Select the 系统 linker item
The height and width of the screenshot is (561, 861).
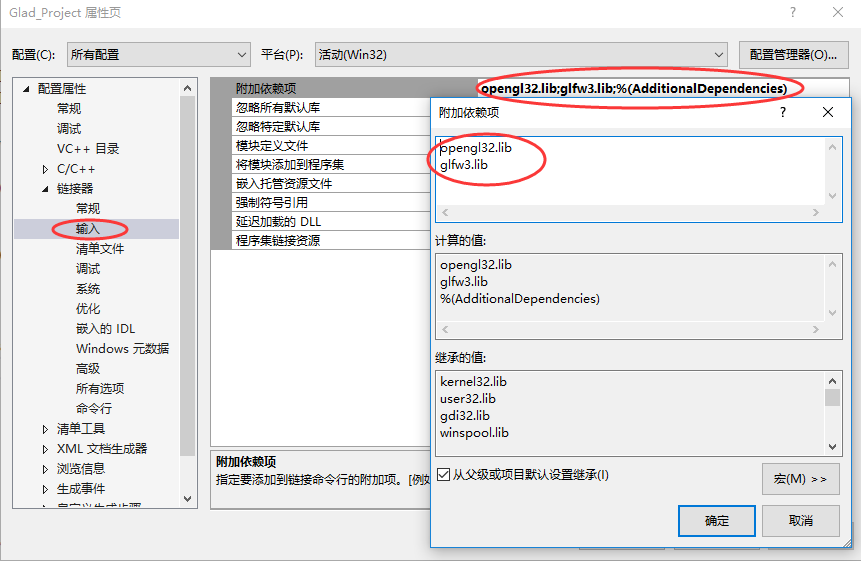(88, 289)
